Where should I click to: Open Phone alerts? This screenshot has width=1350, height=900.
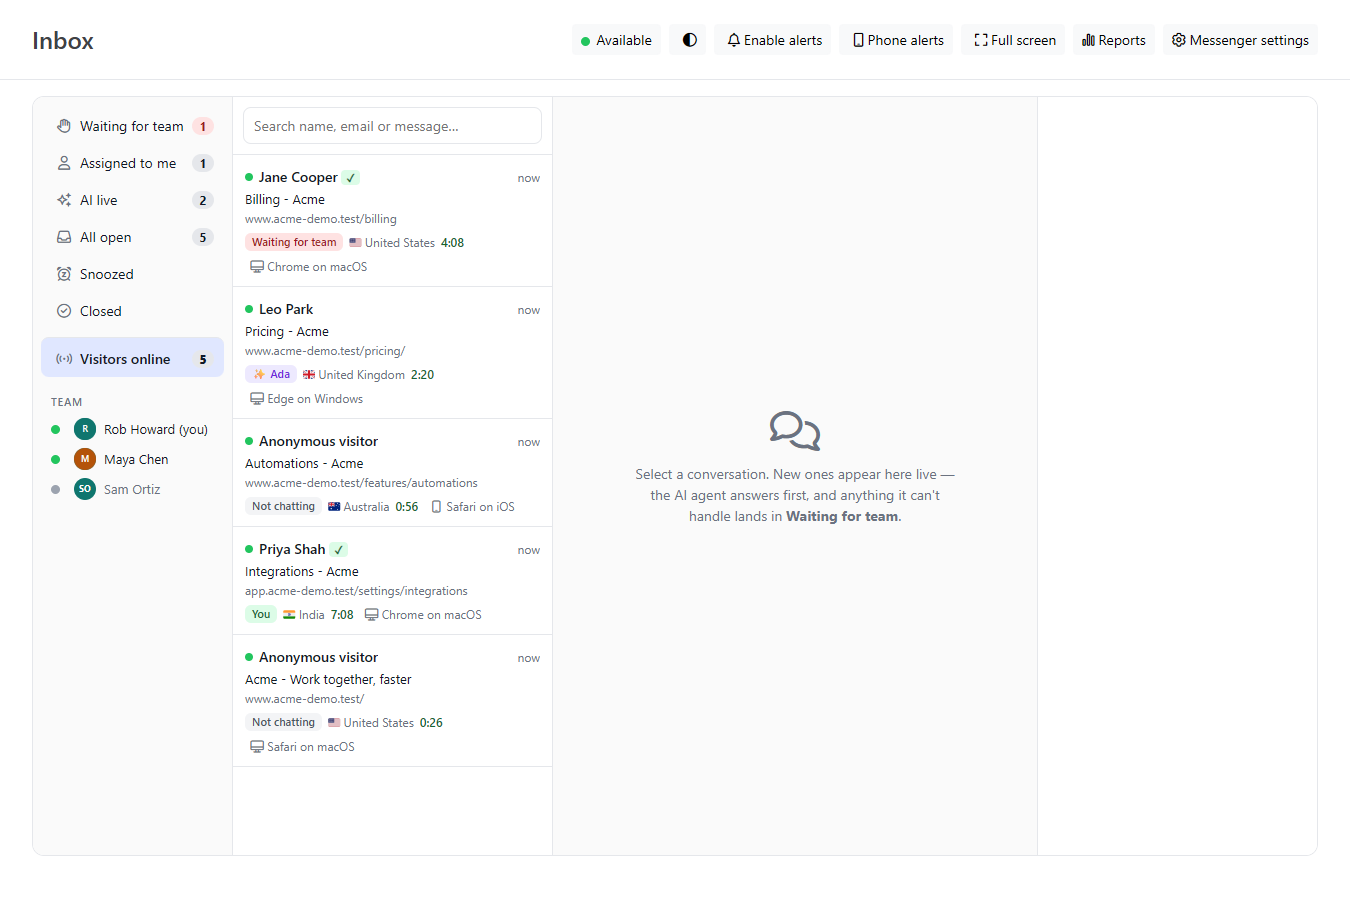pos(897,40)
